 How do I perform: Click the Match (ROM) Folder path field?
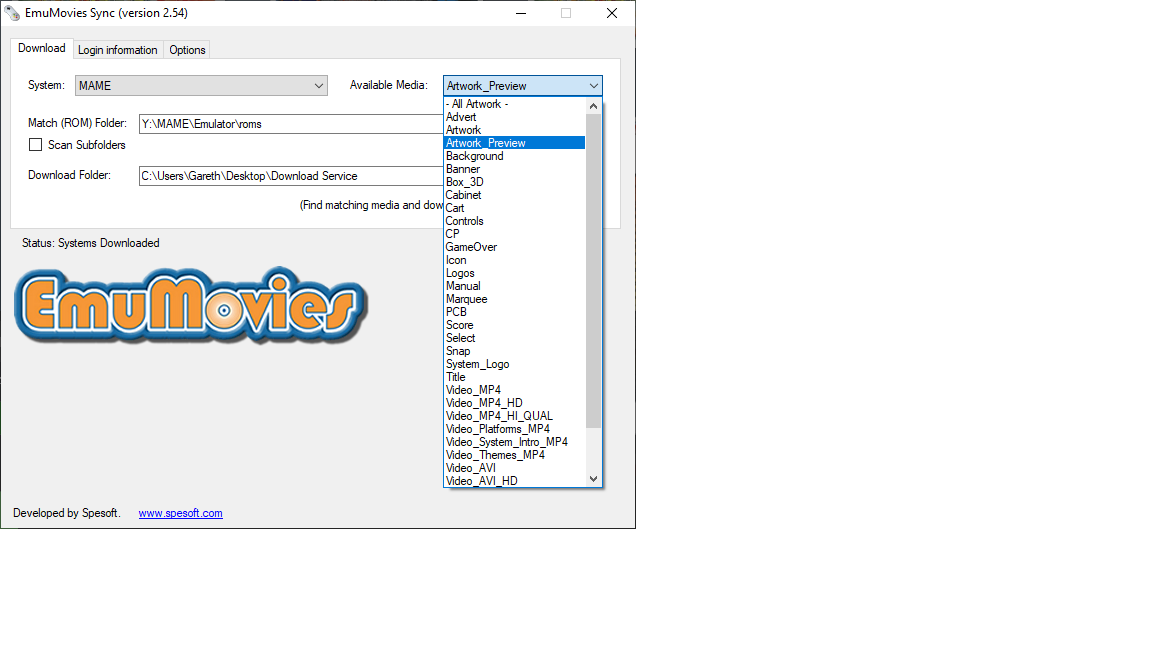tap(291, 124)
